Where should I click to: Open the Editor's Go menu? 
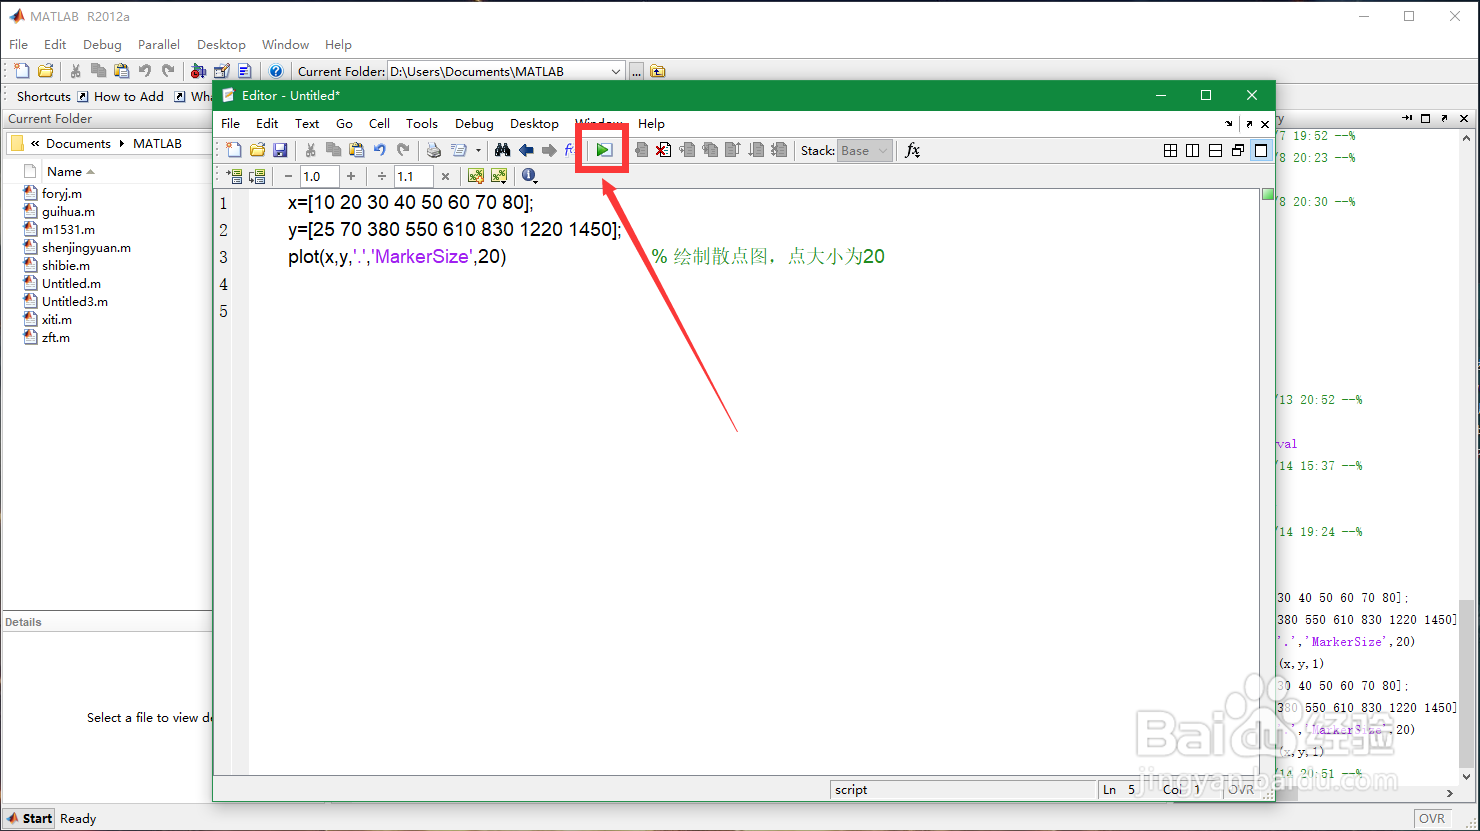[x=344, y=123]
